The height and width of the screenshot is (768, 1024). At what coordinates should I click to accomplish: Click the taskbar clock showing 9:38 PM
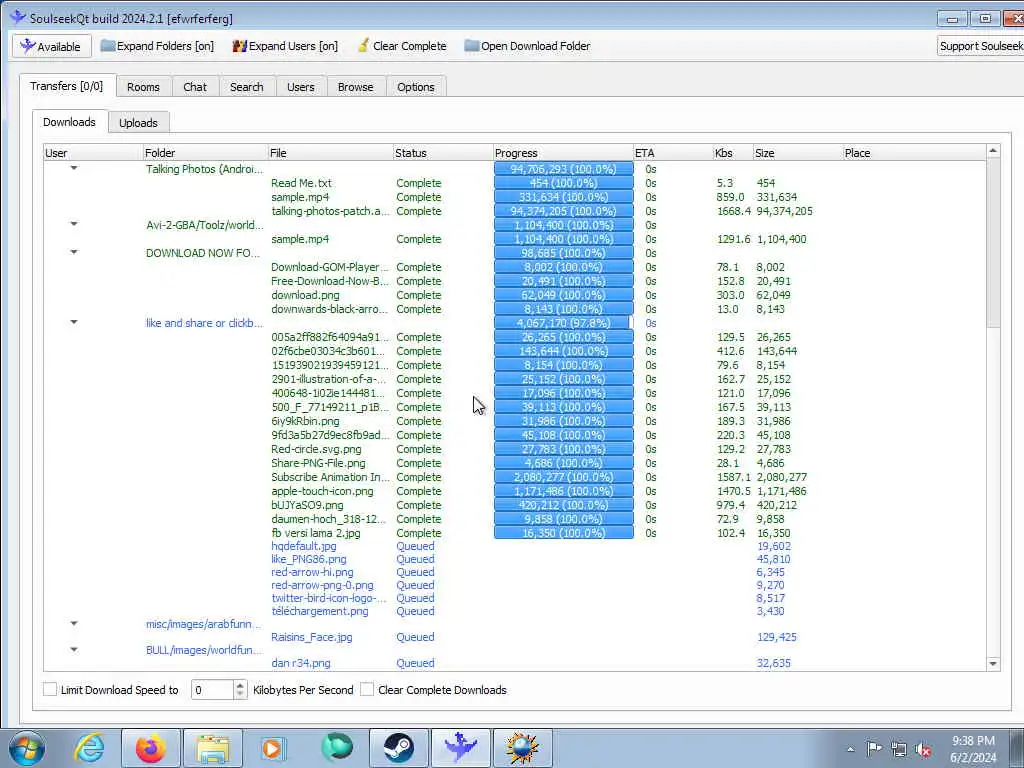pos(973,749)
